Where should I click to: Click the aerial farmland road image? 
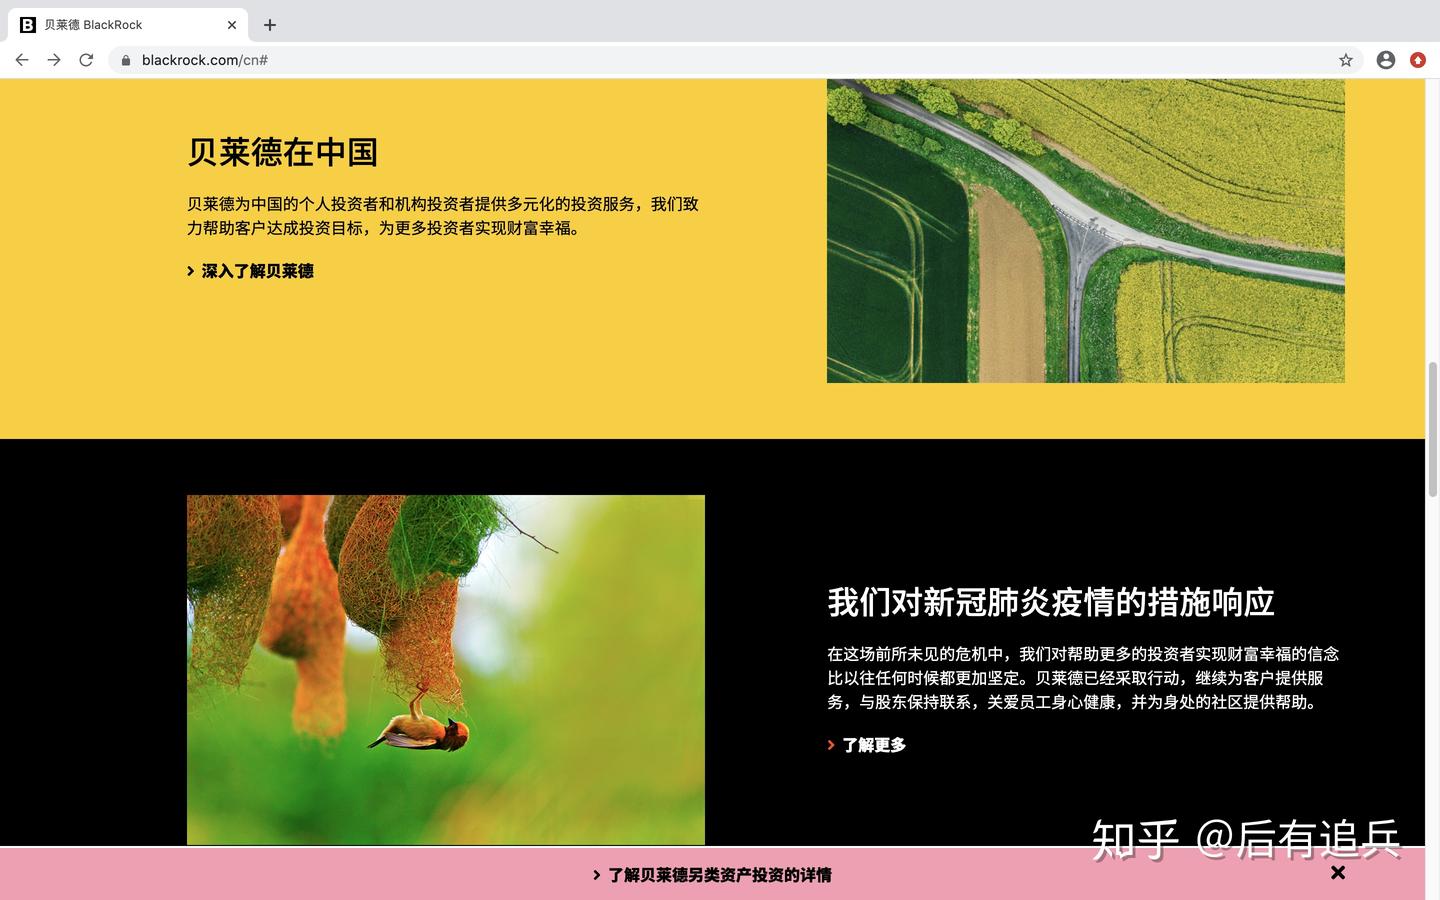(x=1086, y=230)
